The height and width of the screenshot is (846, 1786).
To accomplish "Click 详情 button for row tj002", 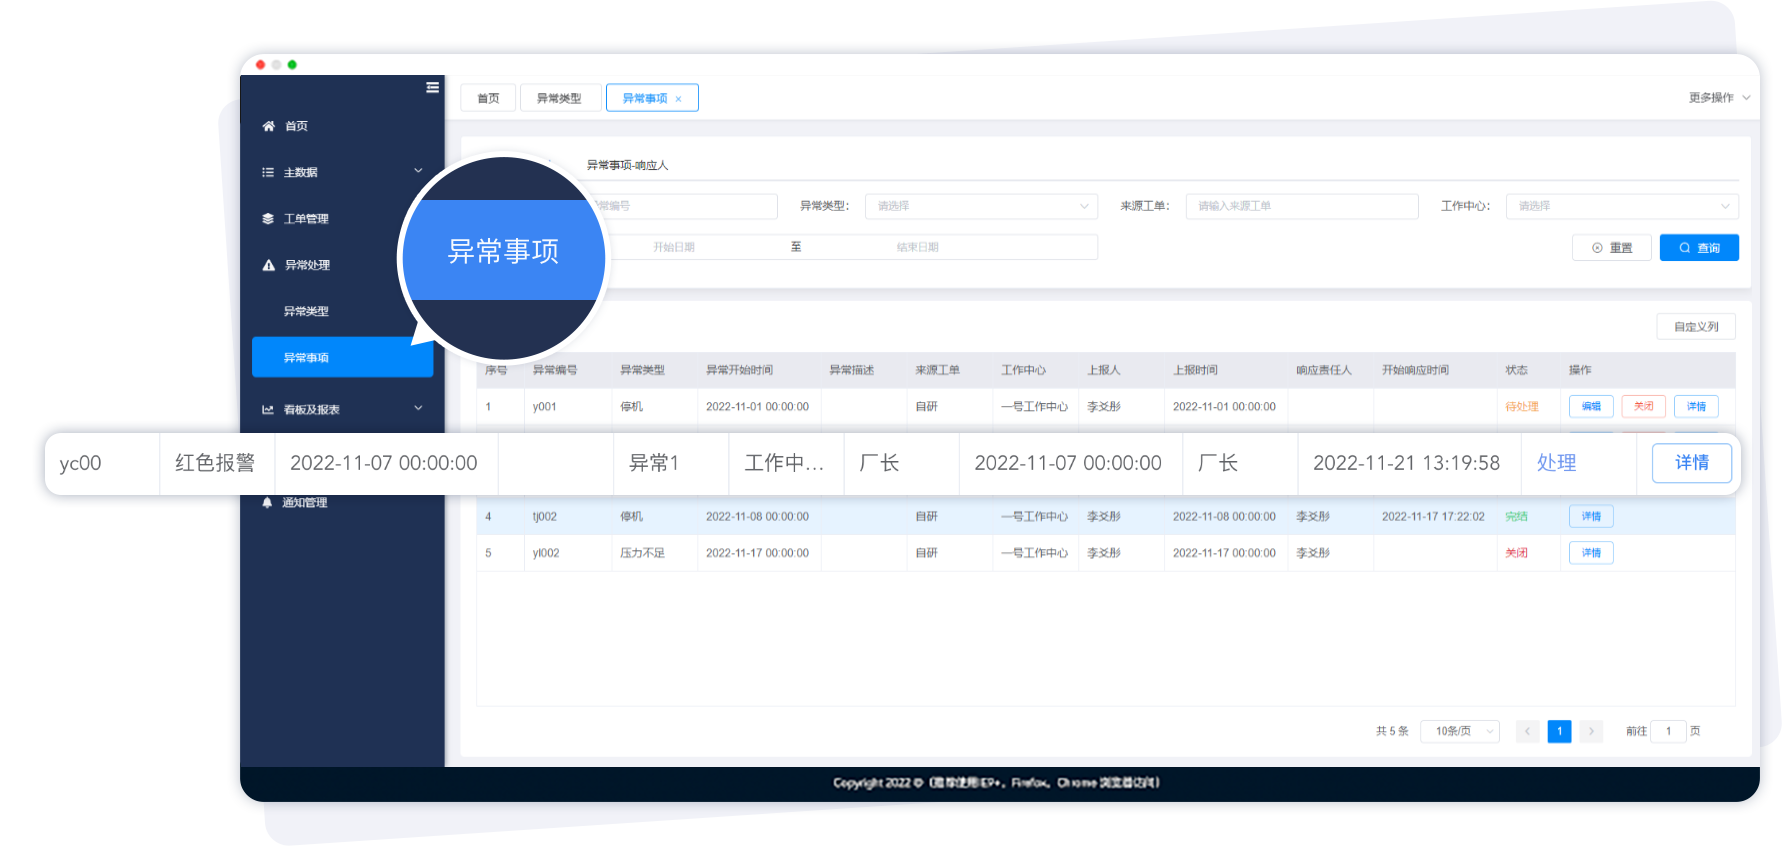I will click(1591, 516).
